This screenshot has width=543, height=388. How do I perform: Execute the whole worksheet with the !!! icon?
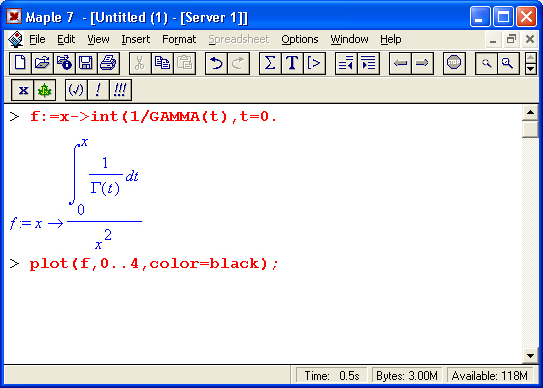pyautogui.click(x=120, y=90)
